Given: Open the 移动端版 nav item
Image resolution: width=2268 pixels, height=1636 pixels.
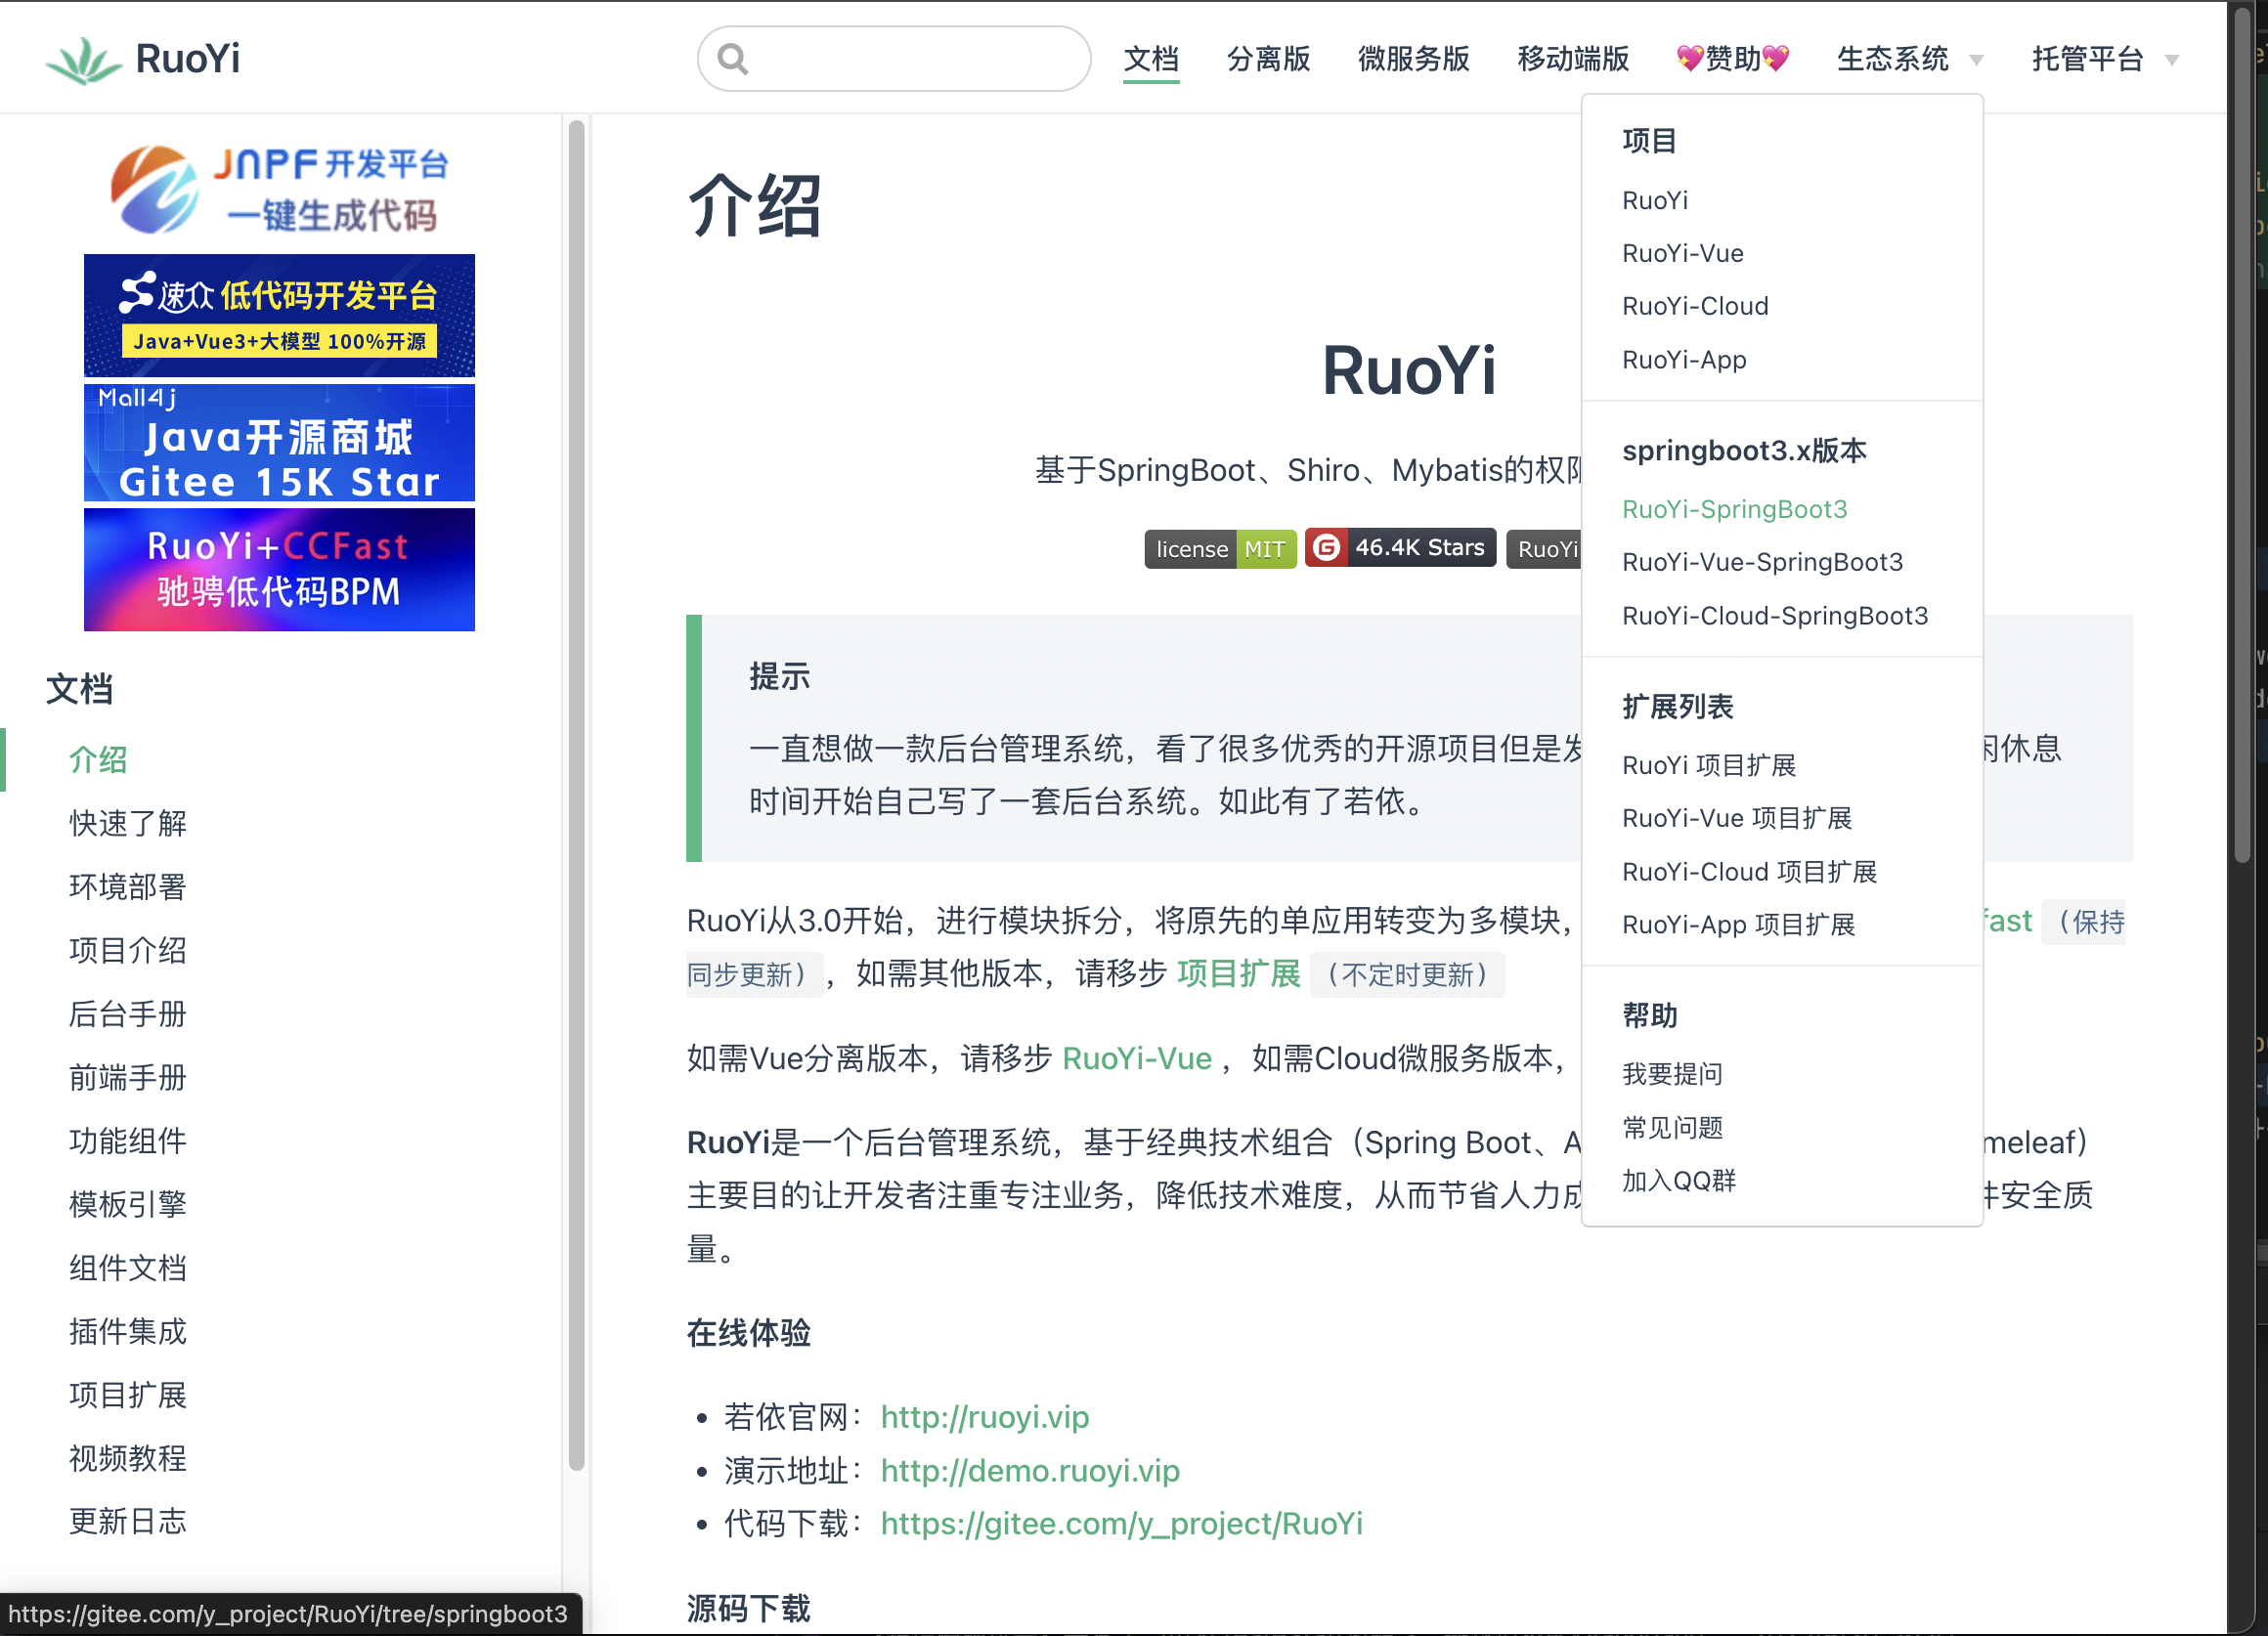Looking at the screenshot, I should point(1573,59).
